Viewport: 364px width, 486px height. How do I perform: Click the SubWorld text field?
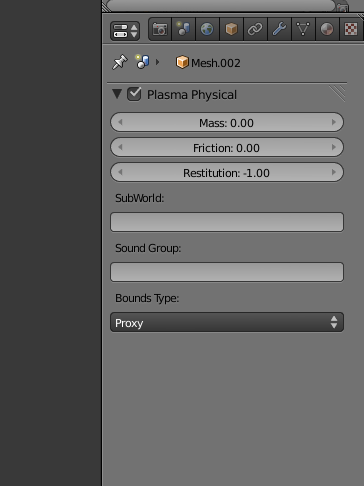(x=227, y=222)
